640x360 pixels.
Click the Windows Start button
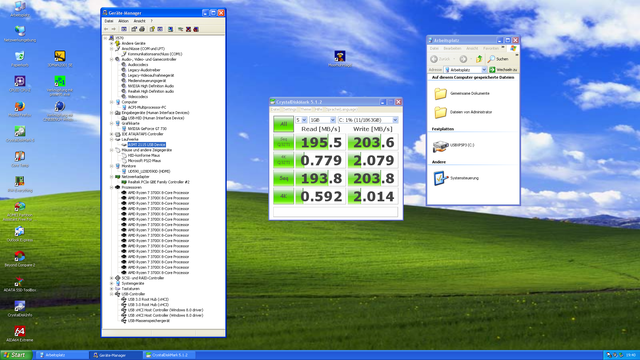coord(16,355)
